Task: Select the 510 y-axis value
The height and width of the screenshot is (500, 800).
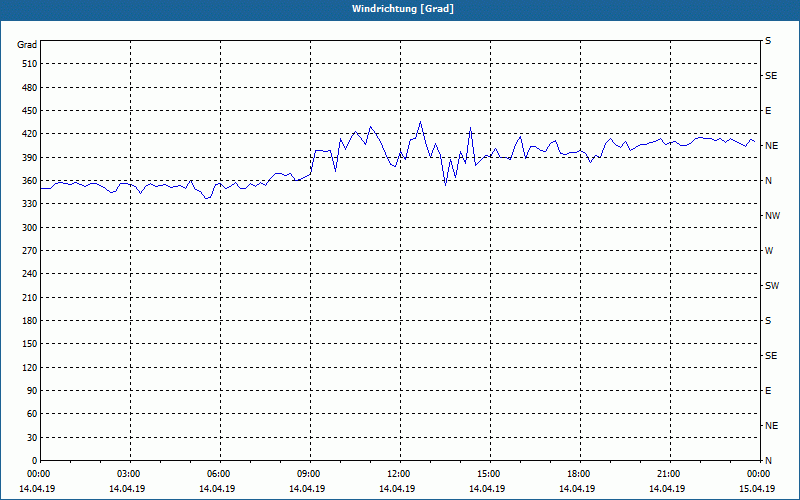Action: click(x=30, y=64)
